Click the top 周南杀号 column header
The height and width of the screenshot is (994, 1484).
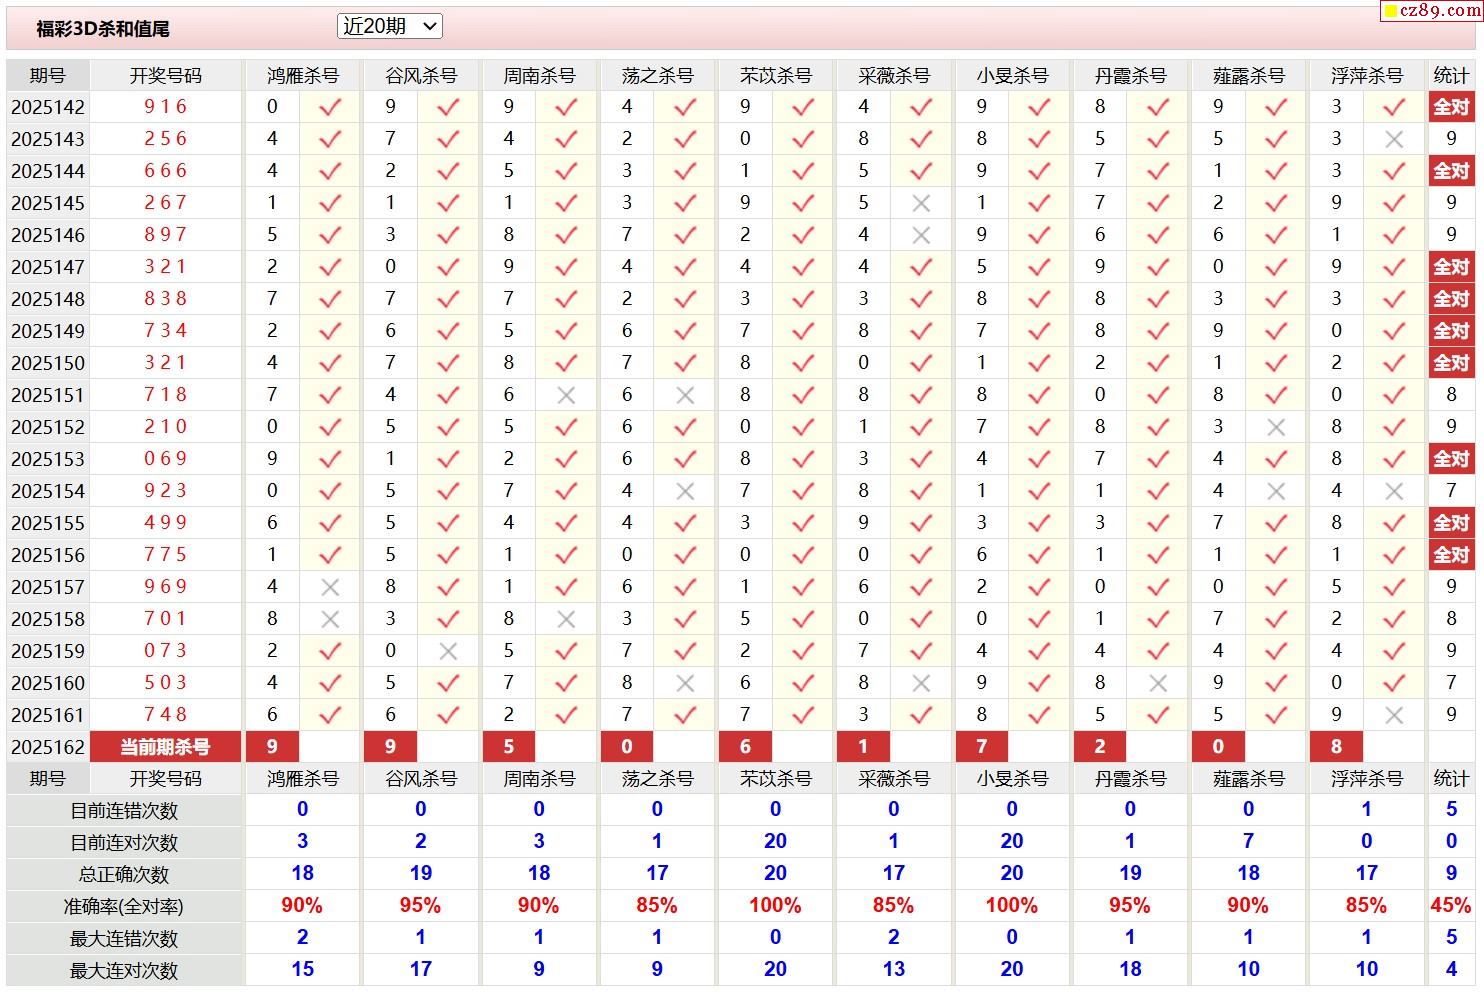[x=539, y=75]
